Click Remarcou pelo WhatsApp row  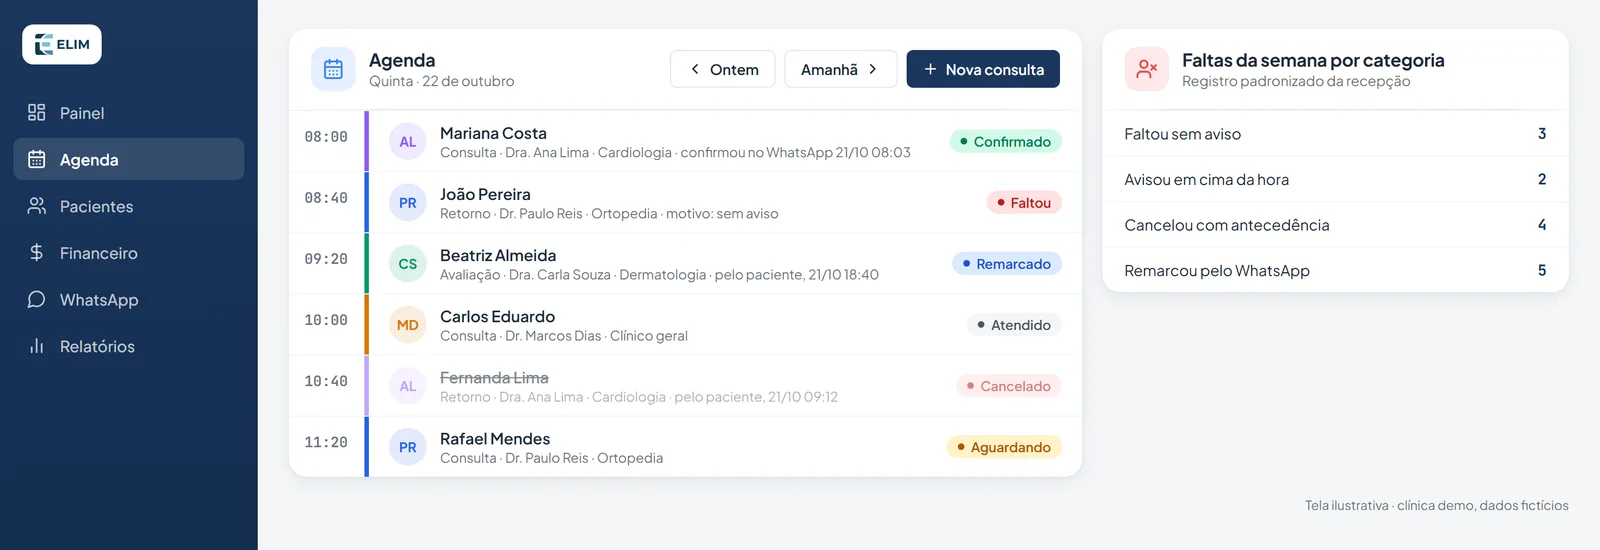pos(1335,270)
